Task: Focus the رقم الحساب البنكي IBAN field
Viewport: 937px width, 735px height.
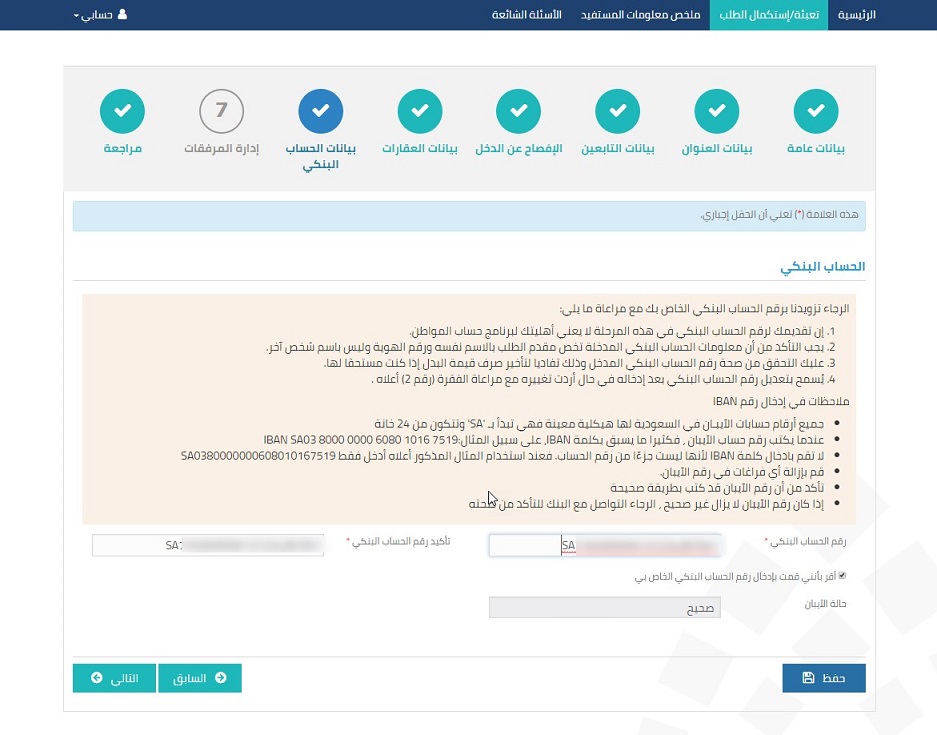Action: pos(605,545)
